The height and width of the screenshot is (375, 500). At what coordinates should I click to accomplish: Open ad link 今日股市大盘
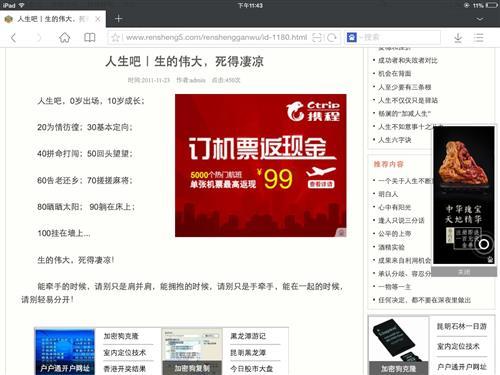[251, 369]
